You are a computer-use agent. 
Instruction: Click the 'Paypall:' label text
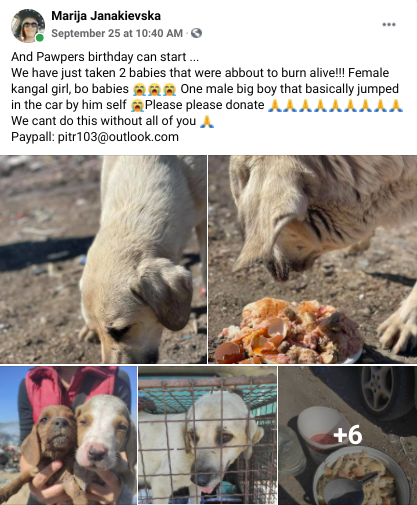(x=33, y=137)
